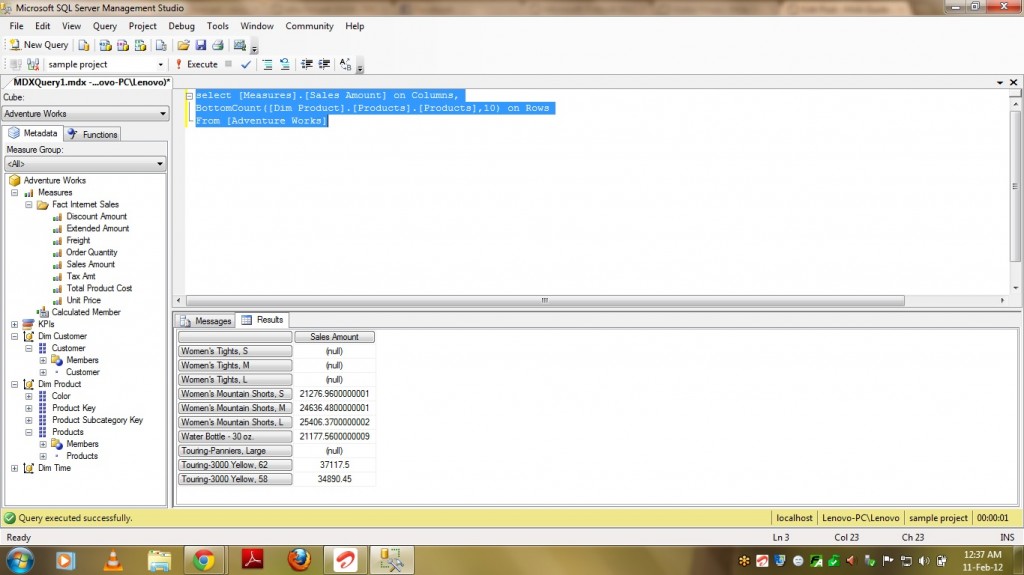Select the Sales Amount measure
1024x575 pixels.
click(90, 264)
